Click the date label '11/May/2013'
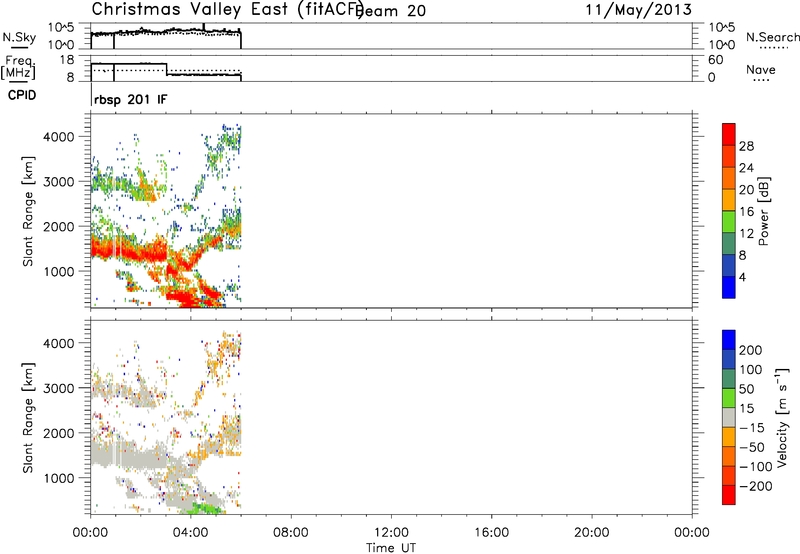This screenshot has height=554, width=800. (x=638, y=10)
